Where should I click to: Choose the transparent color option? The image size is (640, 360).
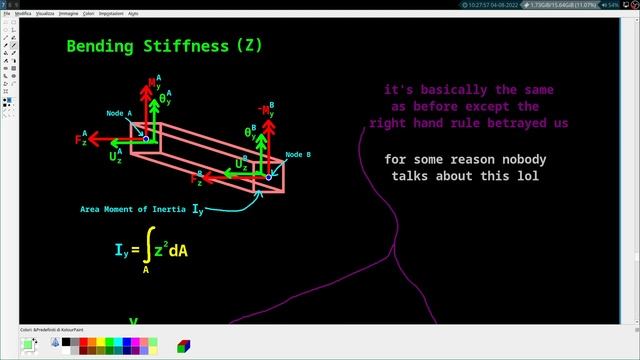click(x=56, y=342)
